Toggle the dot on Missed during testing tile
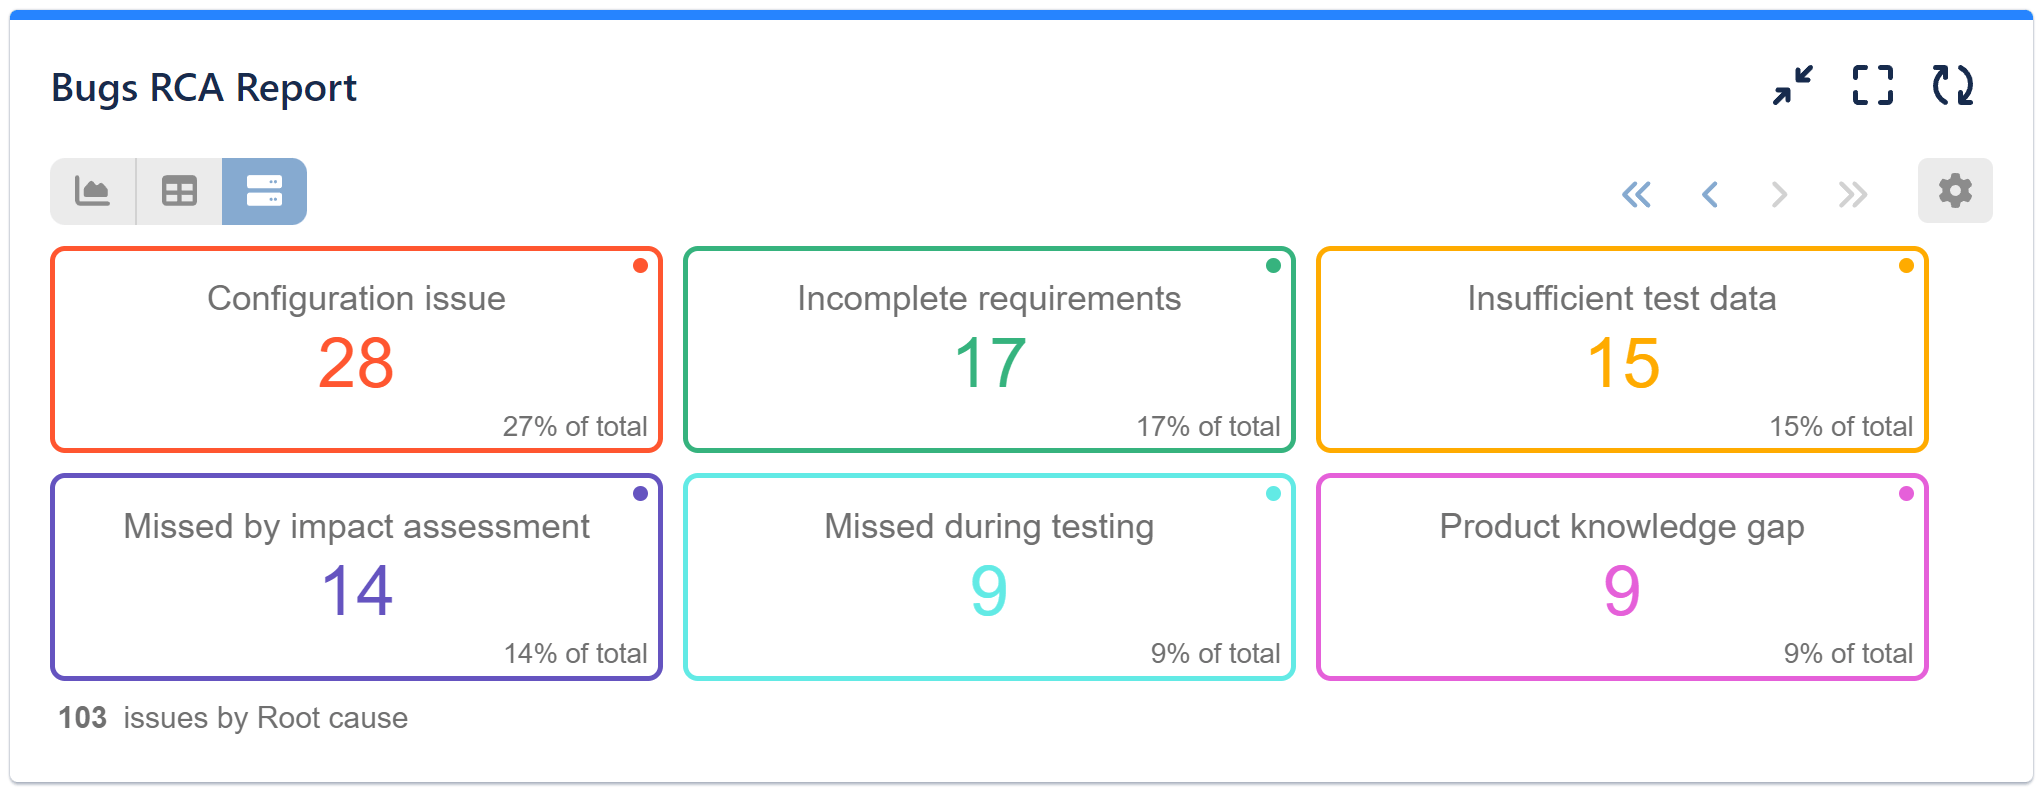 point(1273,492)
